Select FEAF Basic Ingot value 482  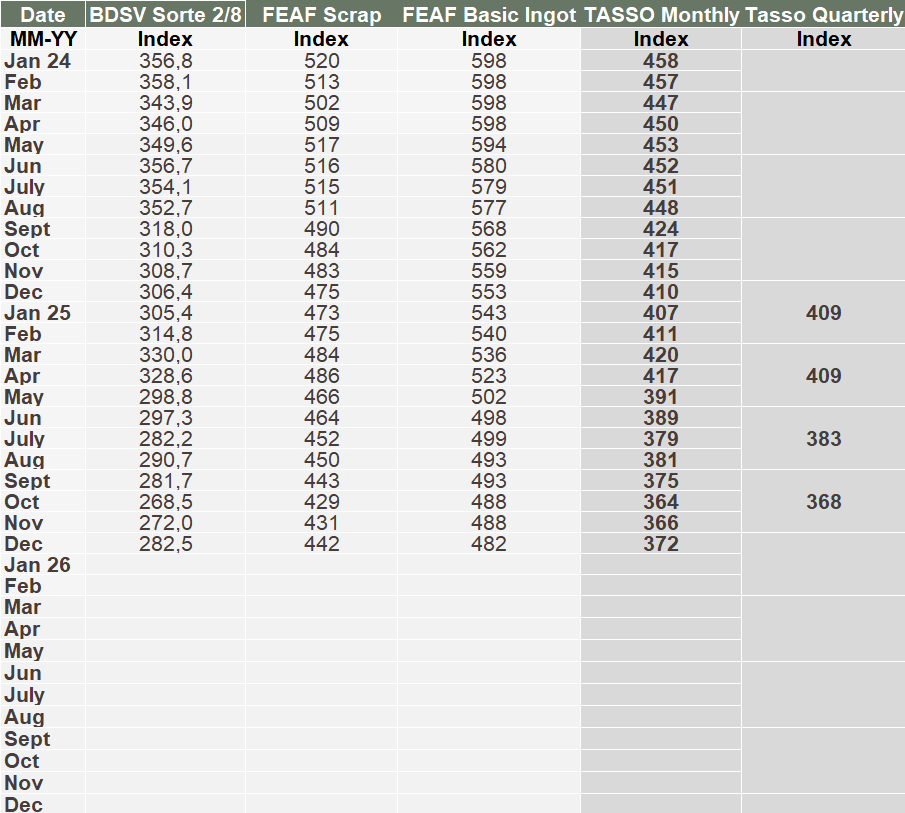click(x=489, y=544)
